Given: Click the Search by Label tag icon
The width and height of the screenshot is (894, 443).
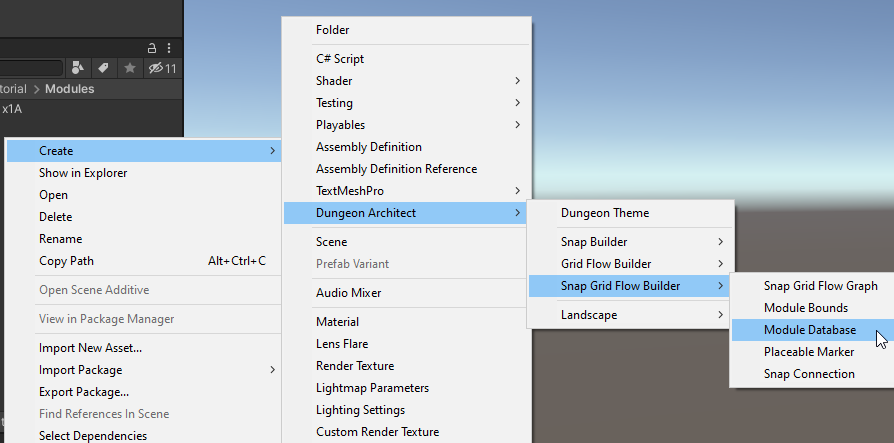Looking at the screenshot, I should click(x=103, y=68).
